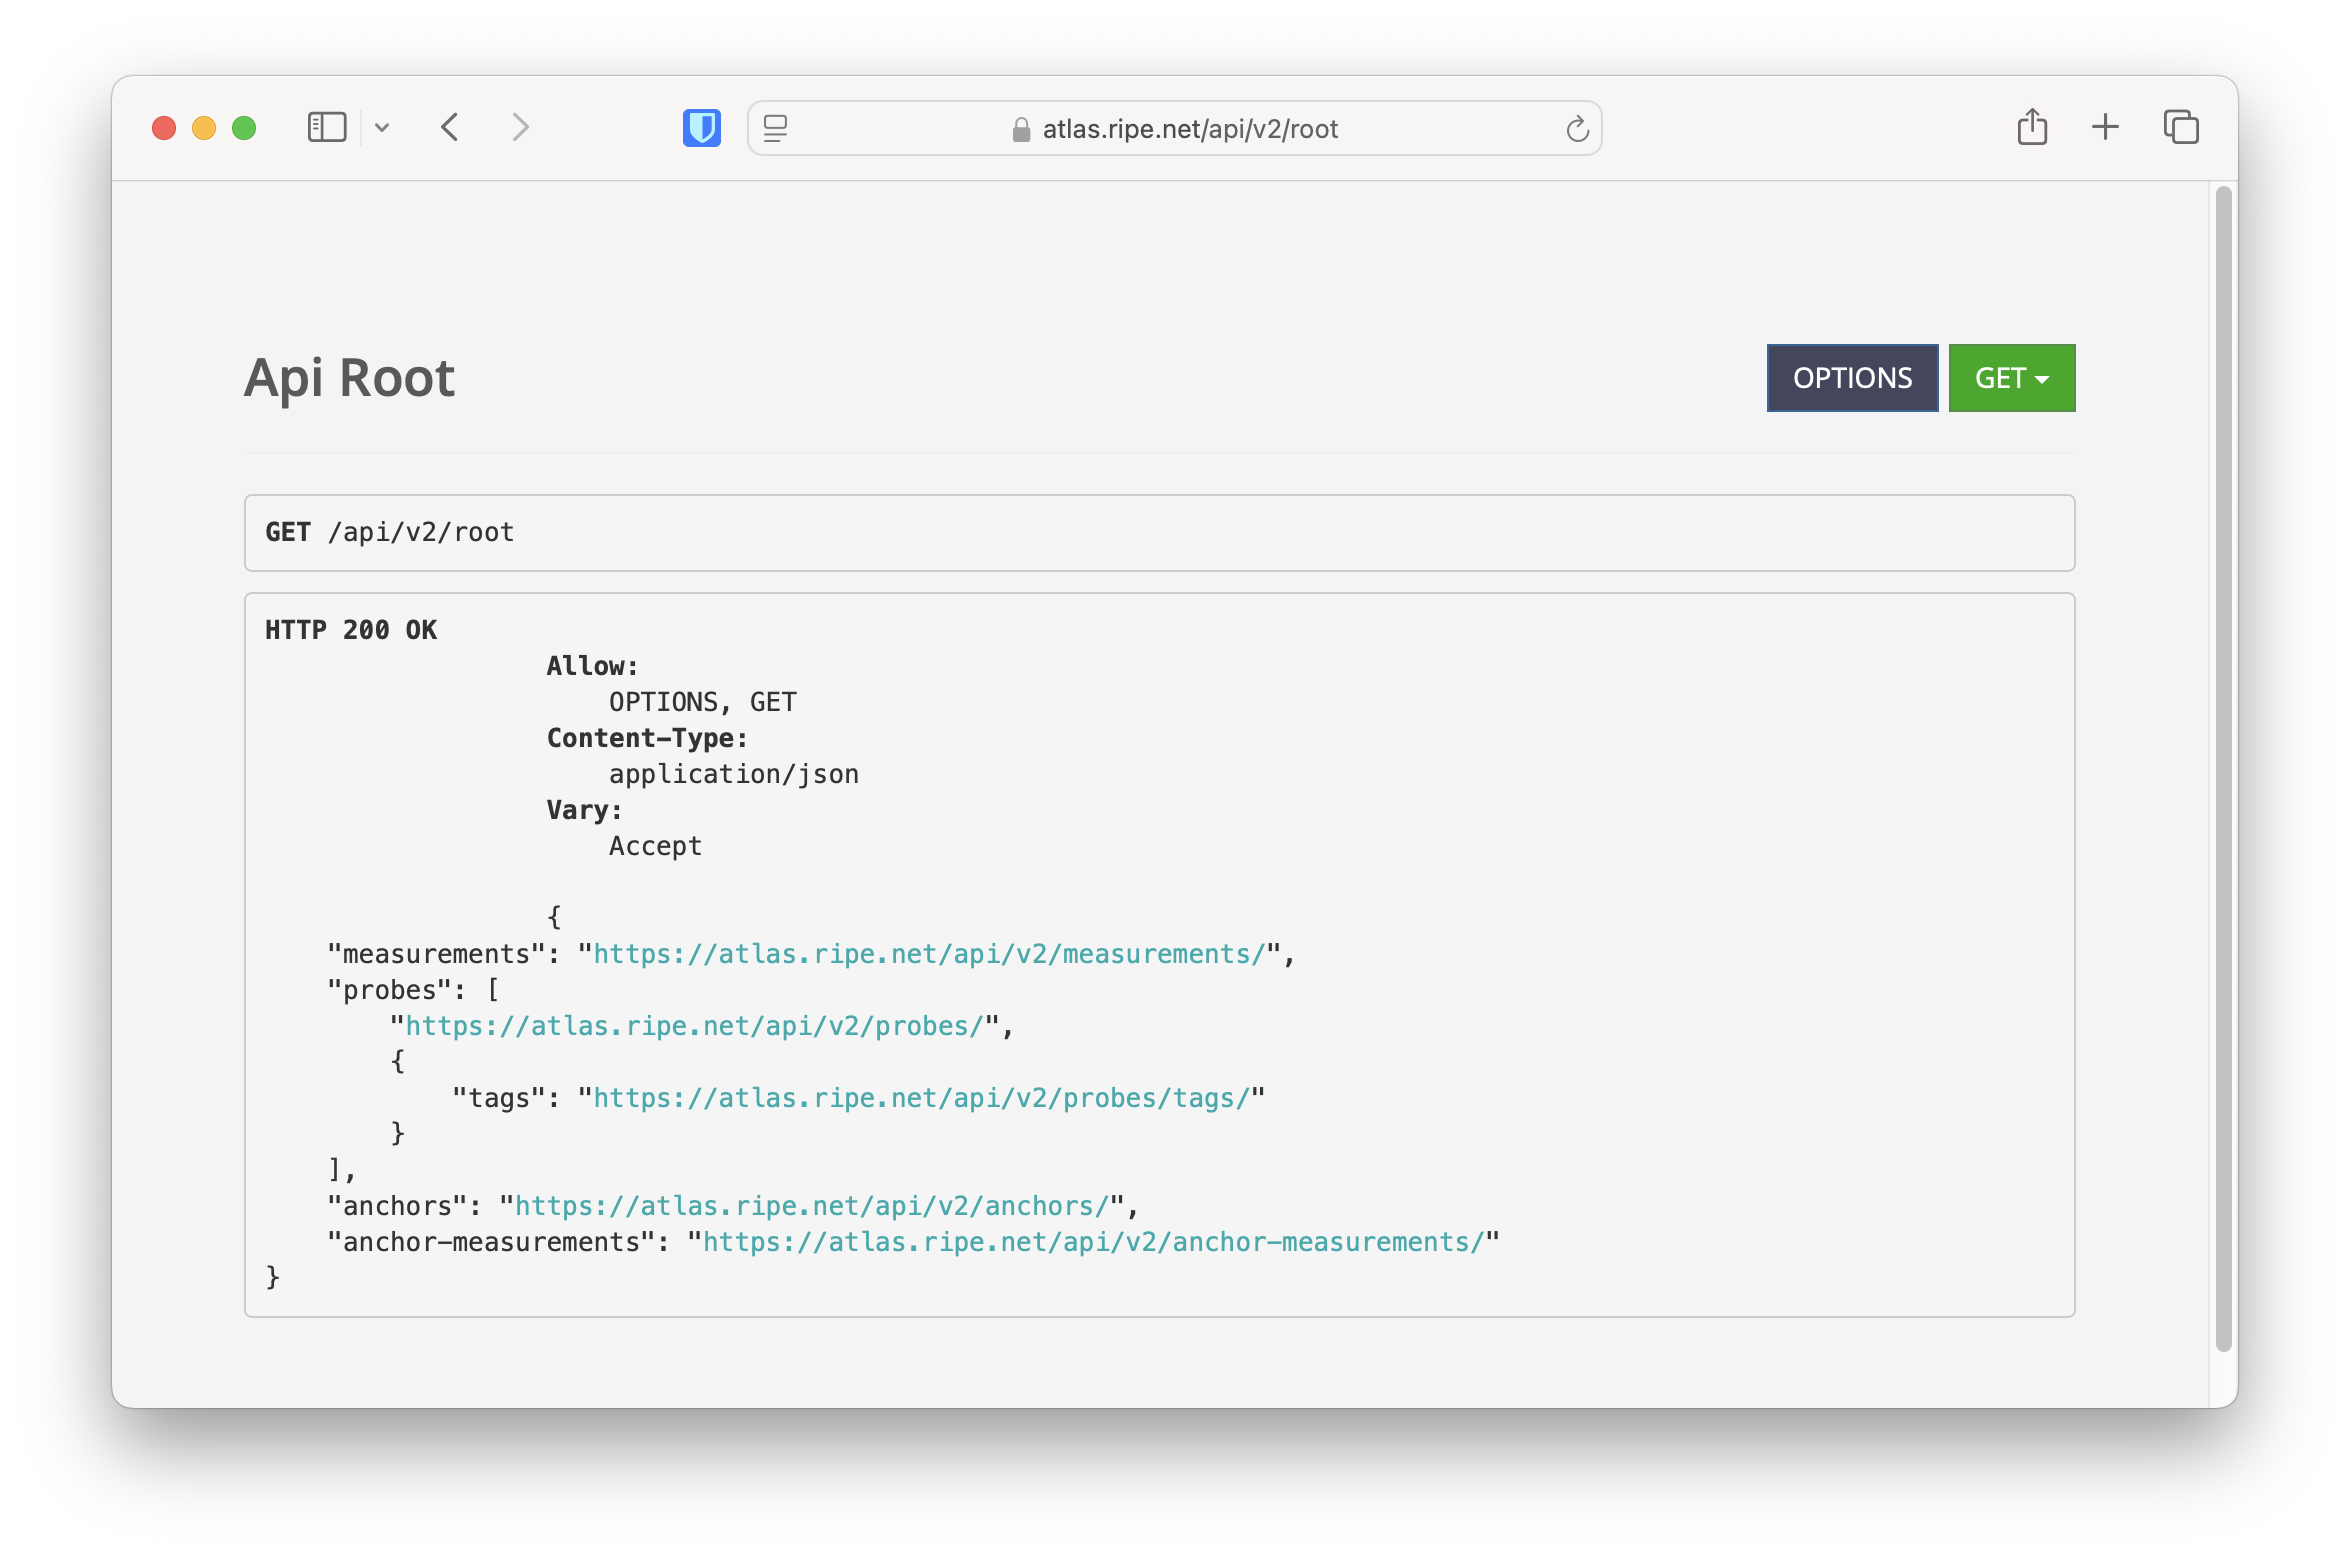This screenshot has height=1556, width=2350.
Task: Maximize the window with the green button
Action: point(244,128)
